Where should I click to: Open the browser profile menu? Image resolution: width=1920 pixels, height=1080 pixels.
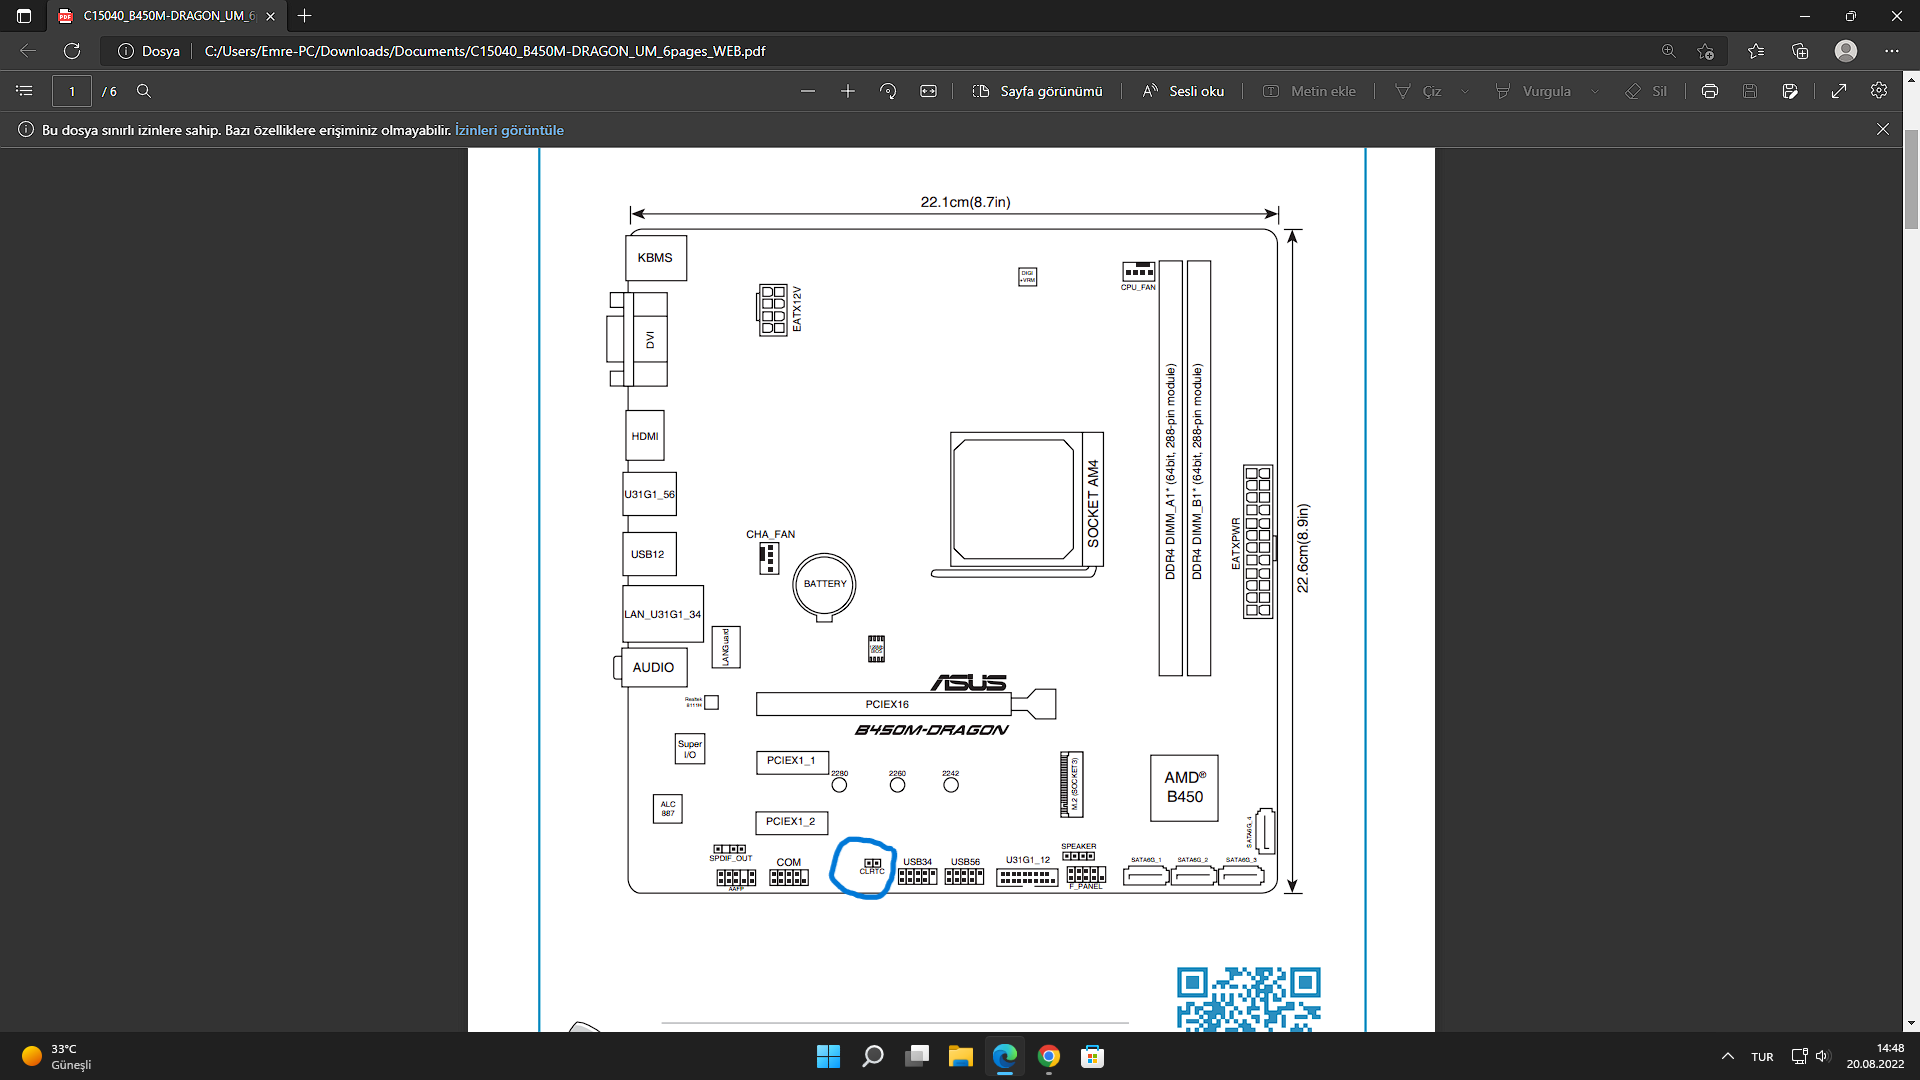point(1846,51)
